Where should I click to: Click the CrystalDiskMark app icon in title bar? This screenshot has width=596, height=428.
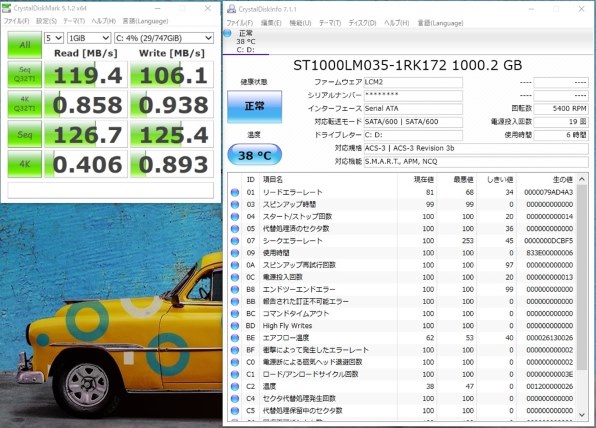point(6,8)
